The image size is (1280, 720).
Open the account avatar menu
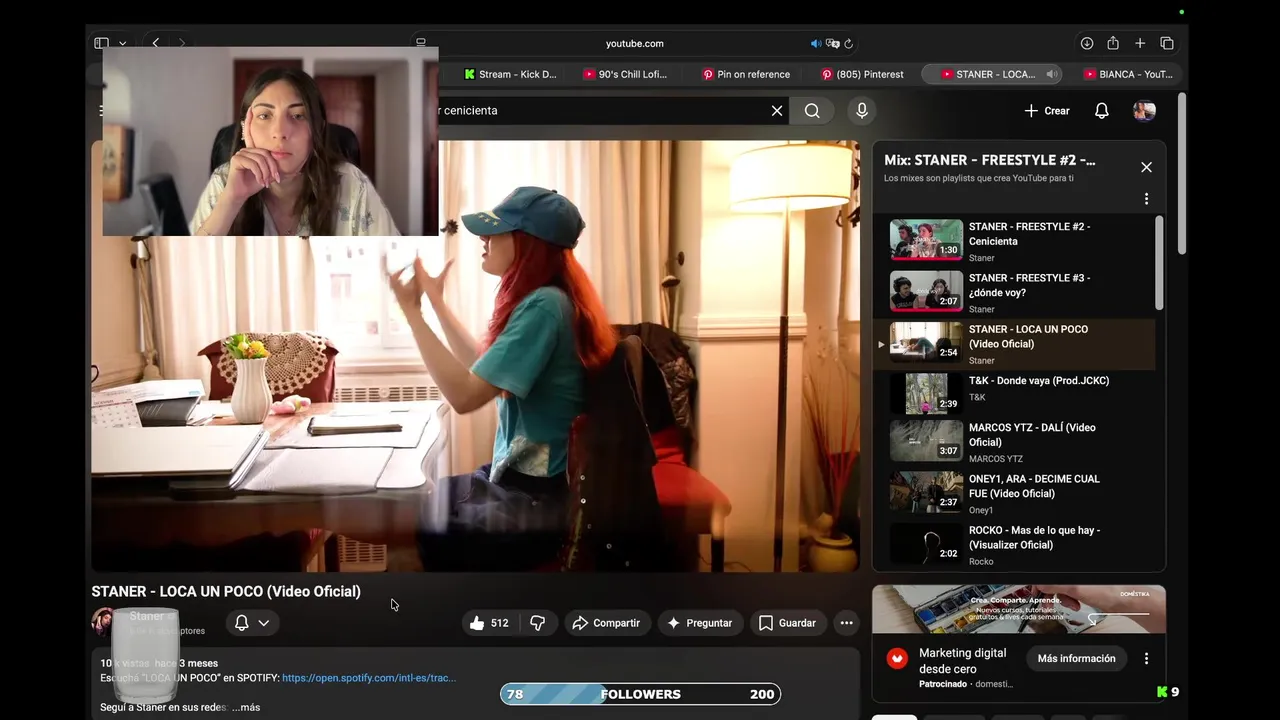1144,111
